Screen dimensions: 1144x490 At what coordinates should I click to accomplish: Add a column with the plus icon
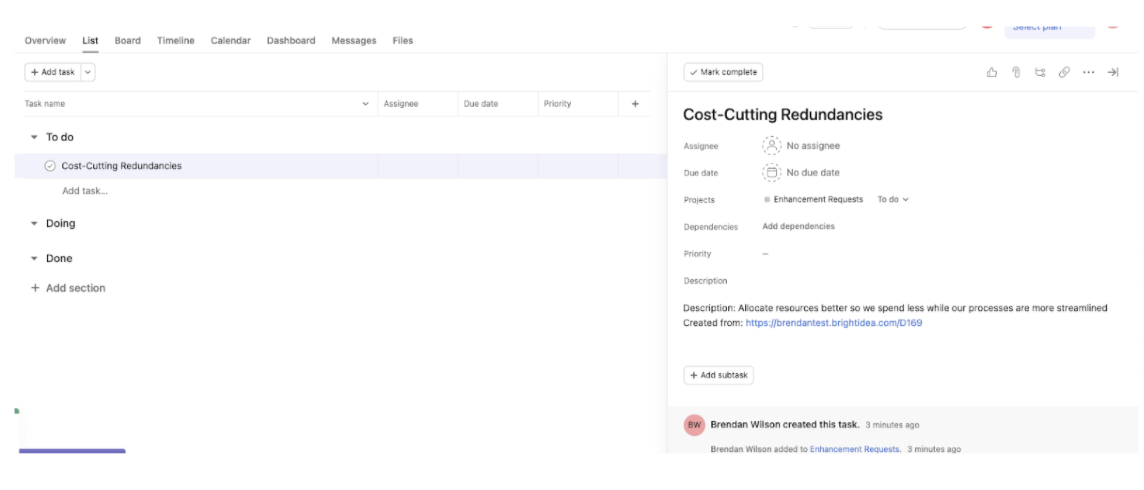(635, 104)
